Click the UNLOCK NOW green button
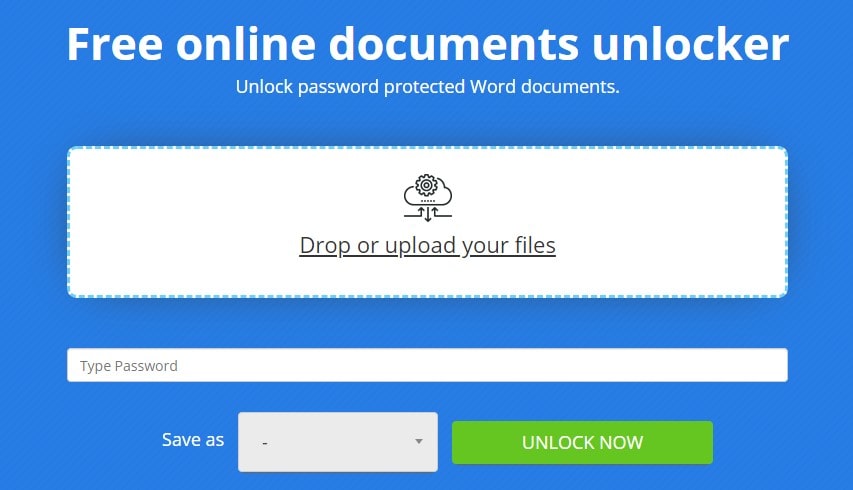This screenshot has width=853, height=490. click(582, 442)
